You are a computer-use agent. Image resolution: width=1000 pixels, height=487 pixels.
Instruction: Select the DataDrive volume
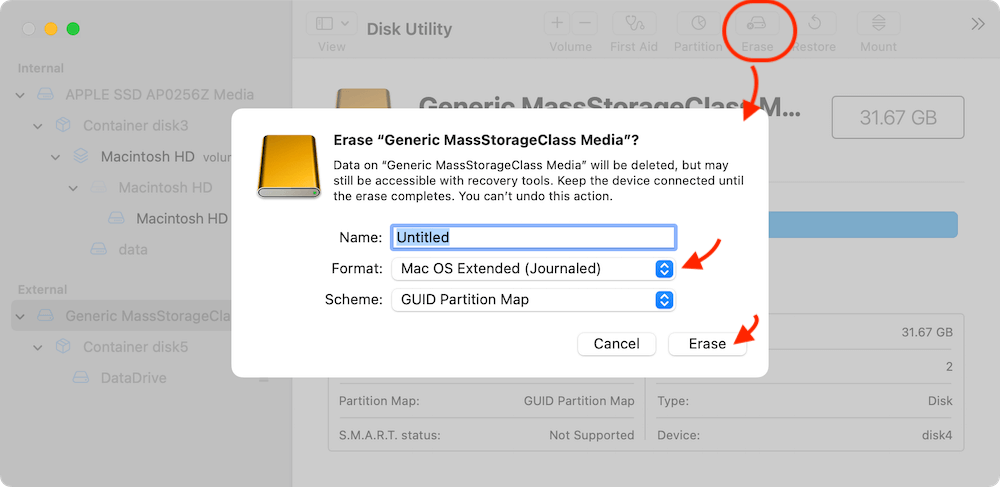tap(133, 378)
